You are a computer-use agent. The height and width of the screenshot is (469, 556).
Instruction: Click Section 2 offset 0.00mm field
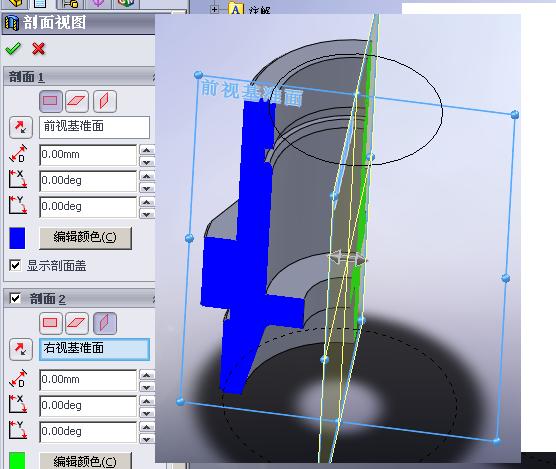(88, 379)
